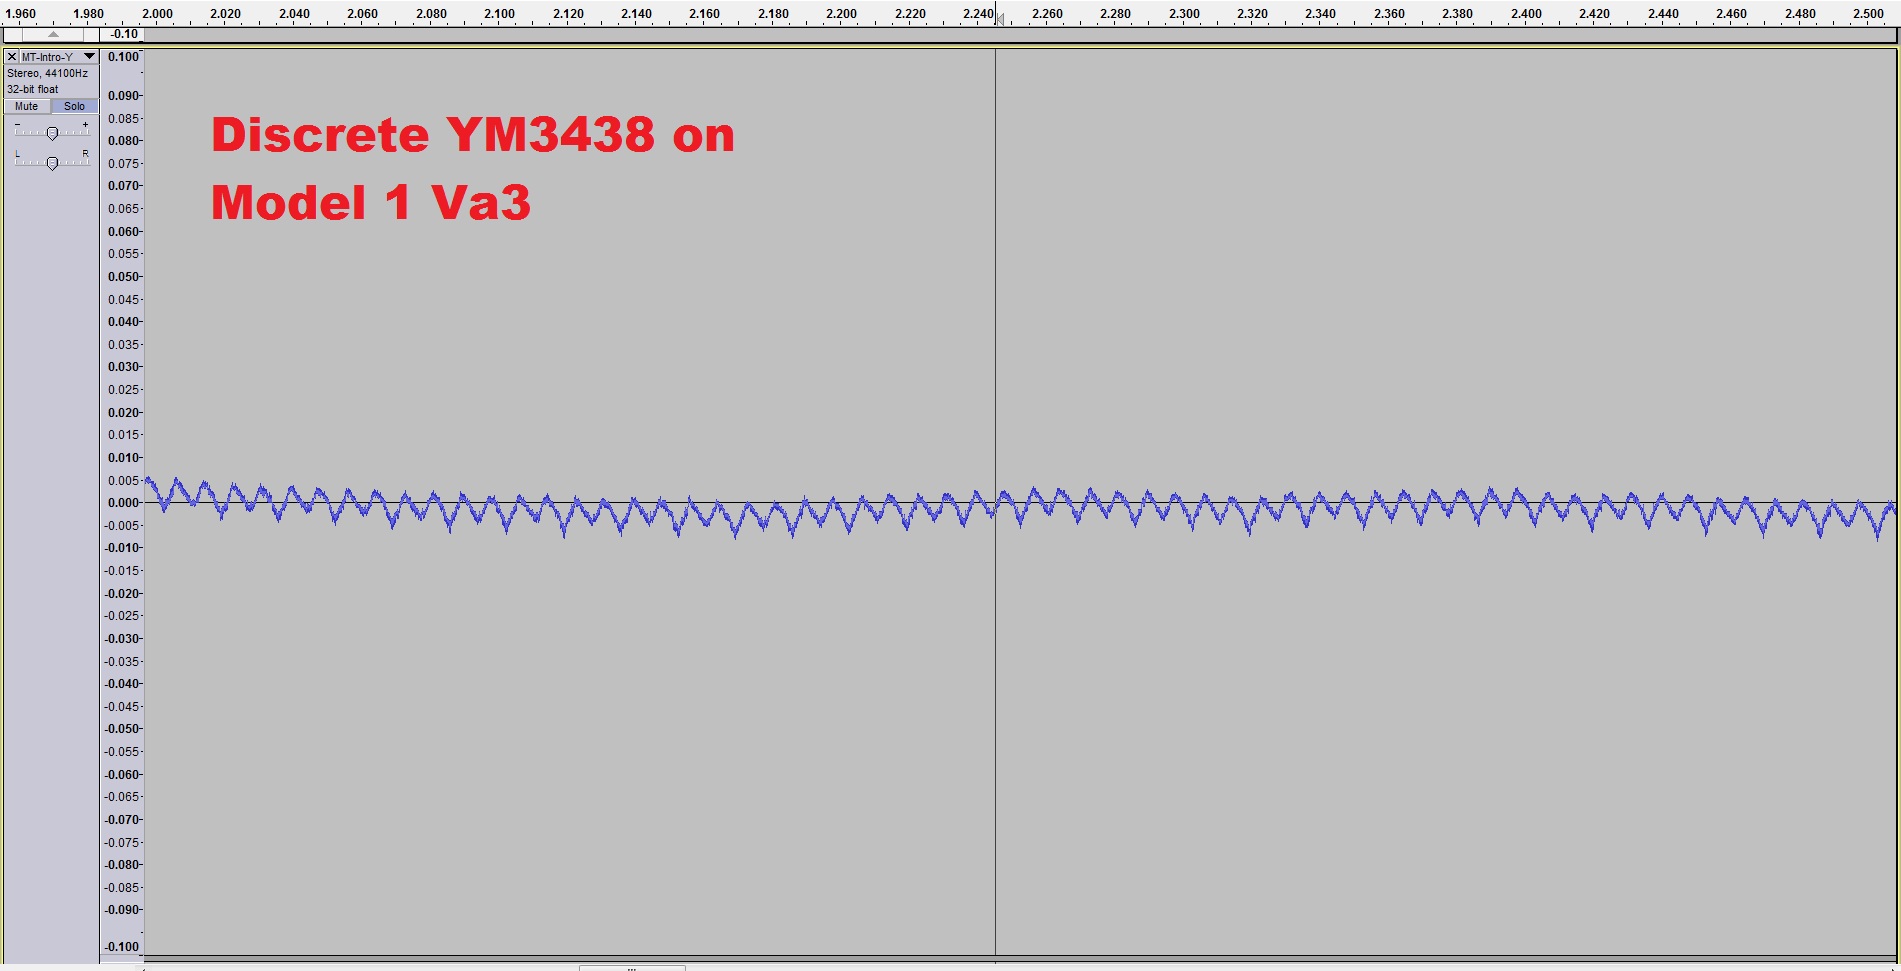Click the track gain slider handle
The height and width of the screenshot is (971, 1901).
52,133
